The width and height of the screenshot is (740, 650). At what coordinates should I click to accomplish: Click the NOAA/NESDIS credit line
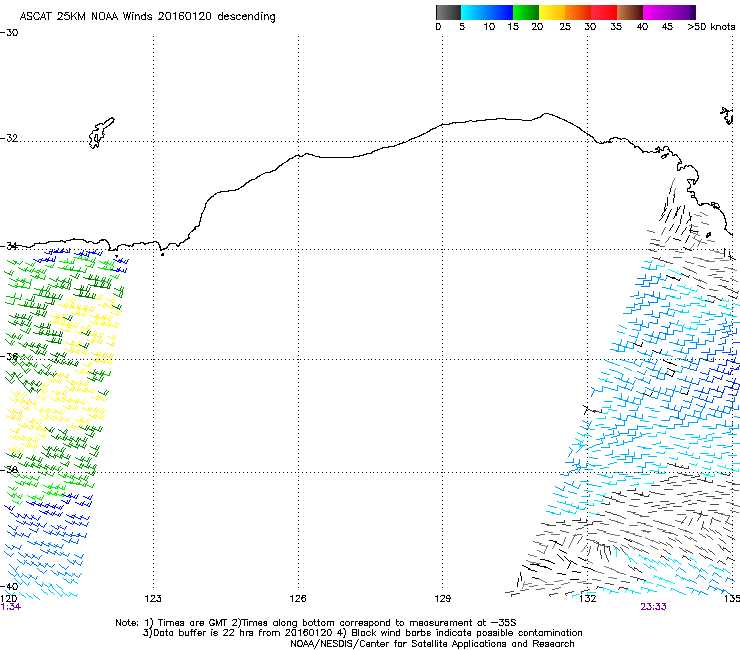[432, 644]
